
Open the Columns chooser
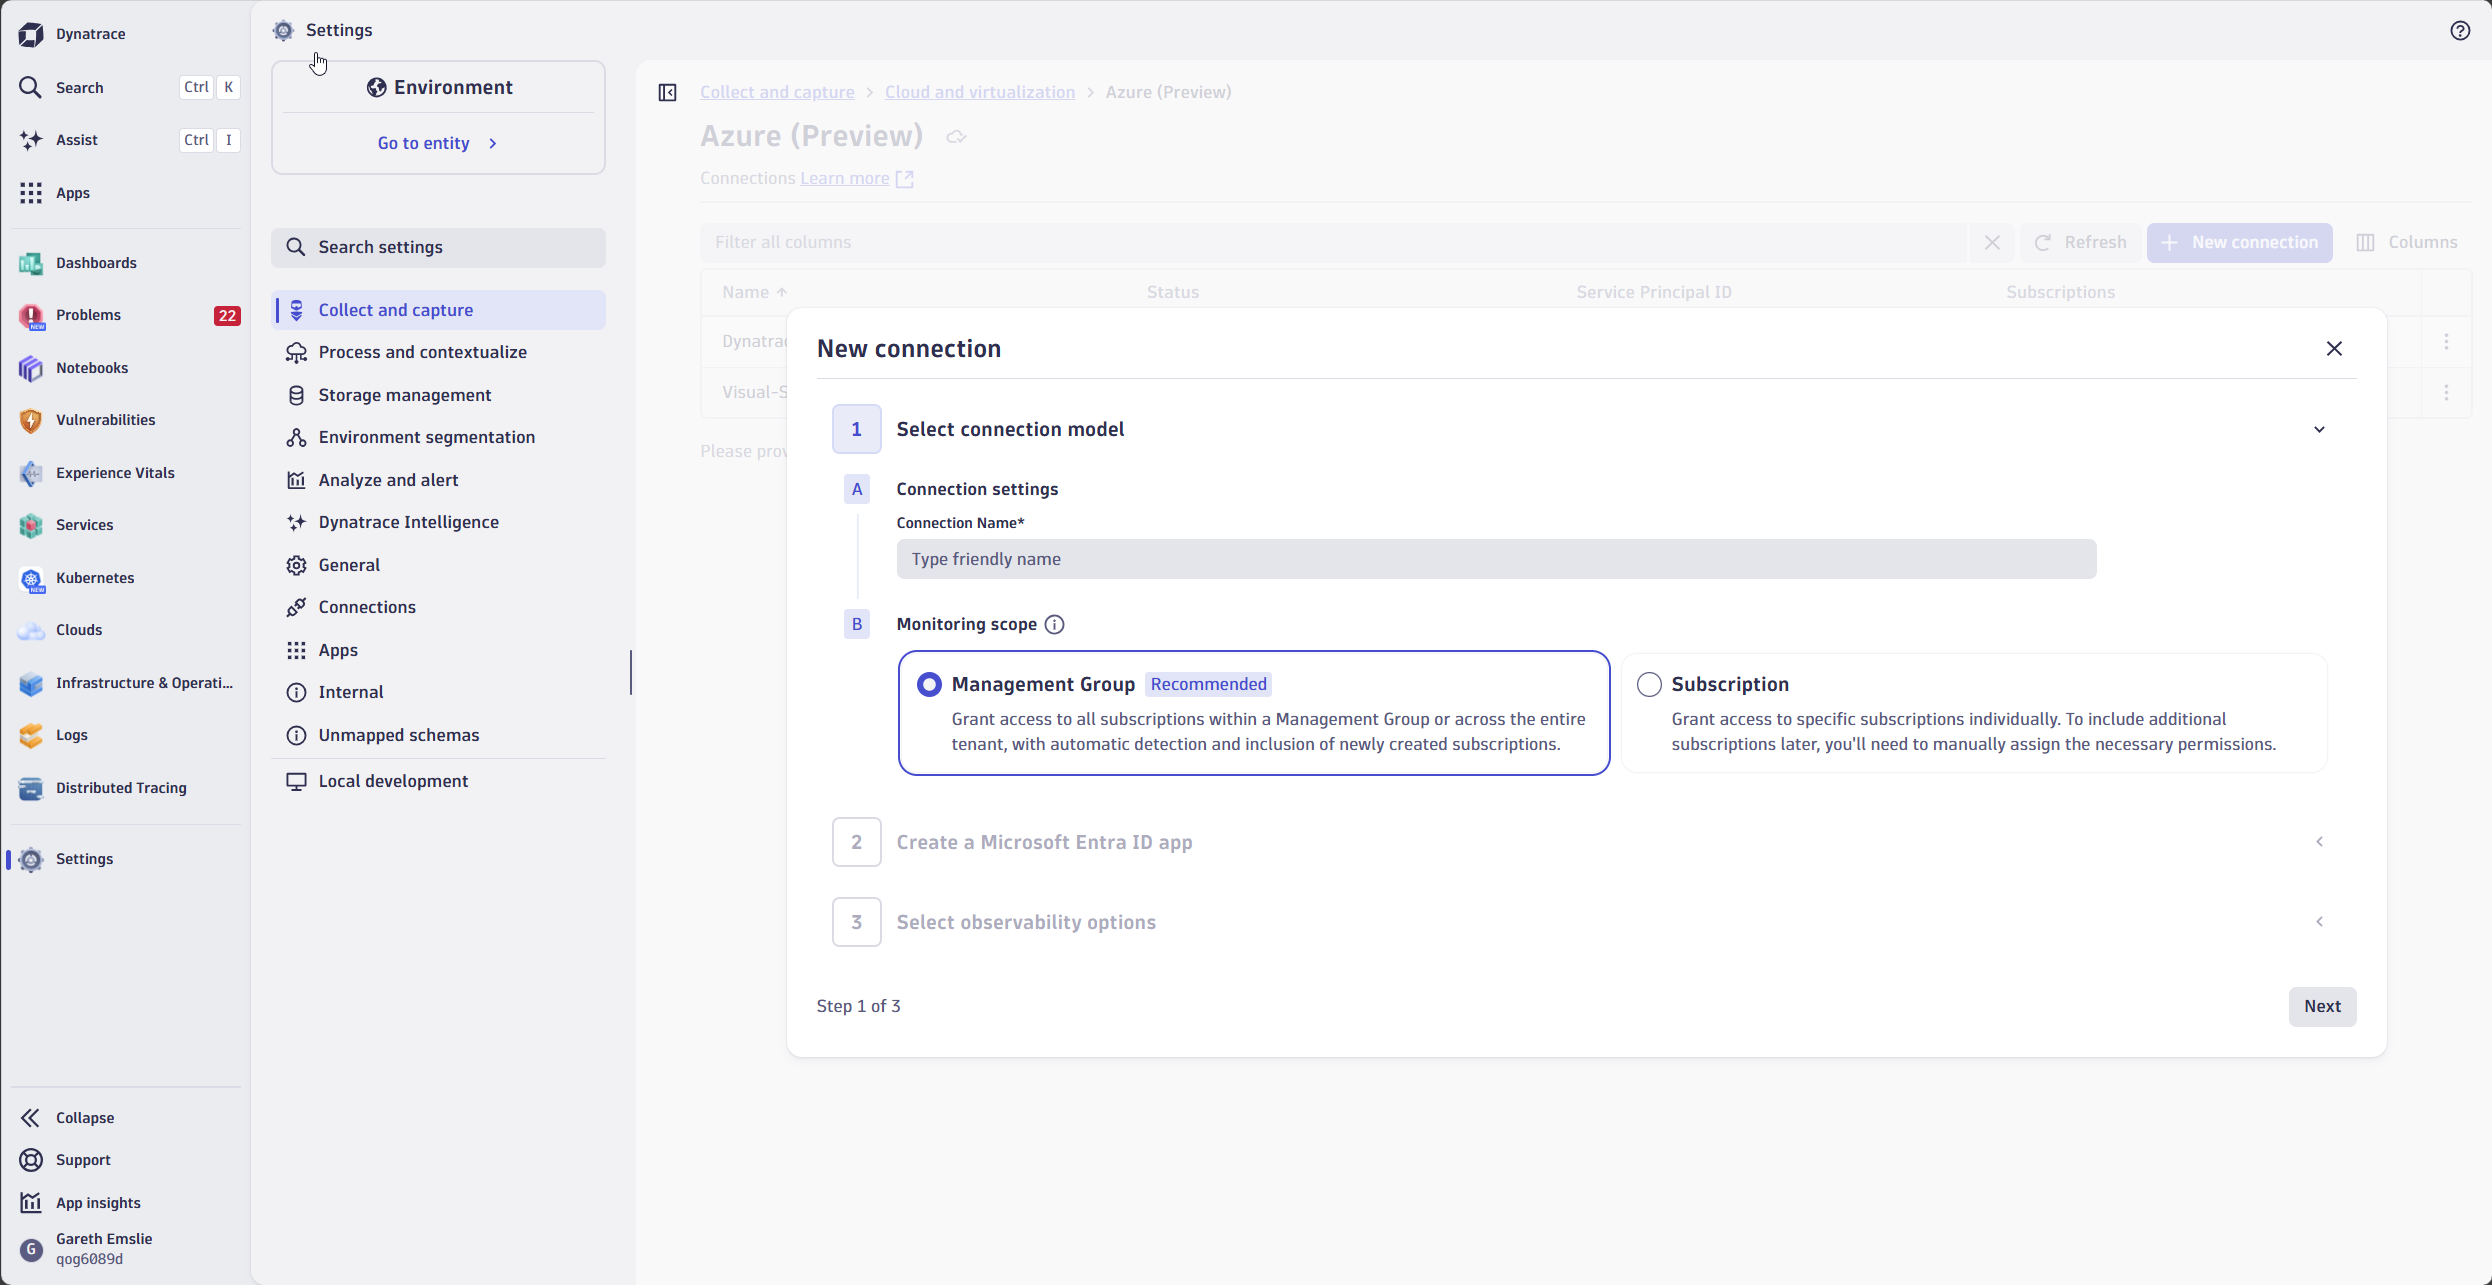click(x=2407, y=243)
